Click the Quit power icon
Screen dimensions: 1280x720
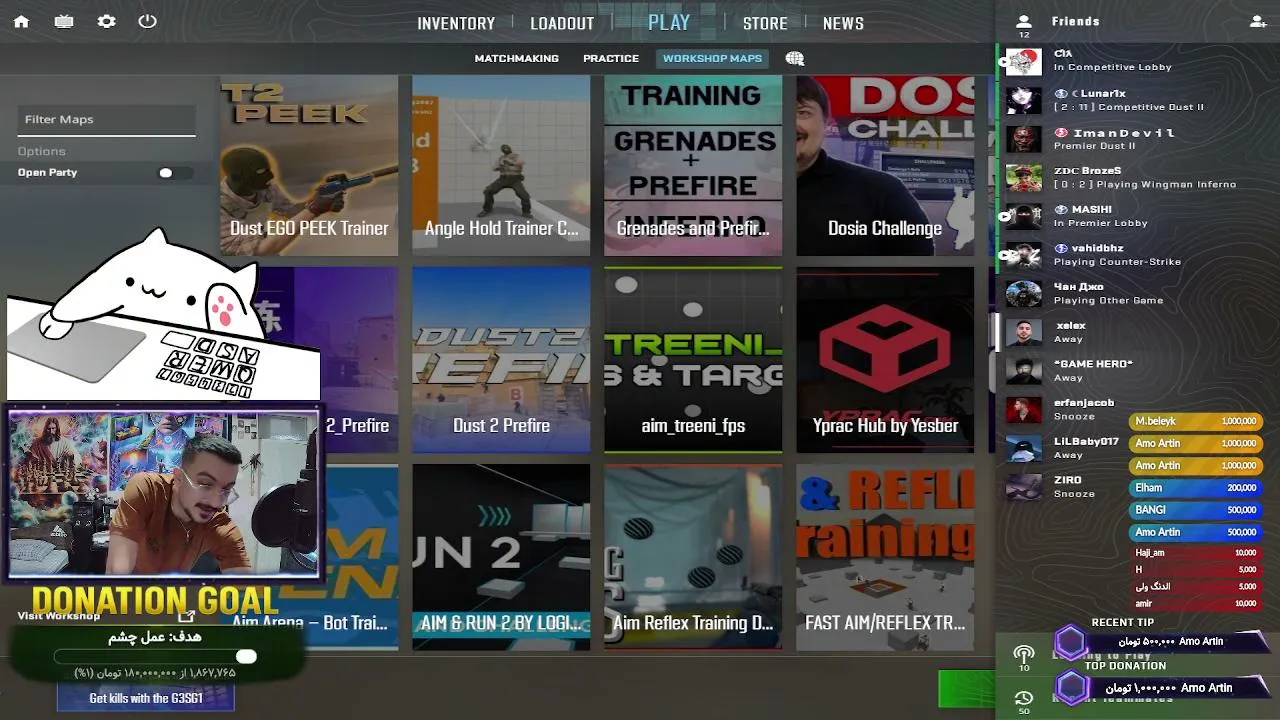[x=148, y=21]
